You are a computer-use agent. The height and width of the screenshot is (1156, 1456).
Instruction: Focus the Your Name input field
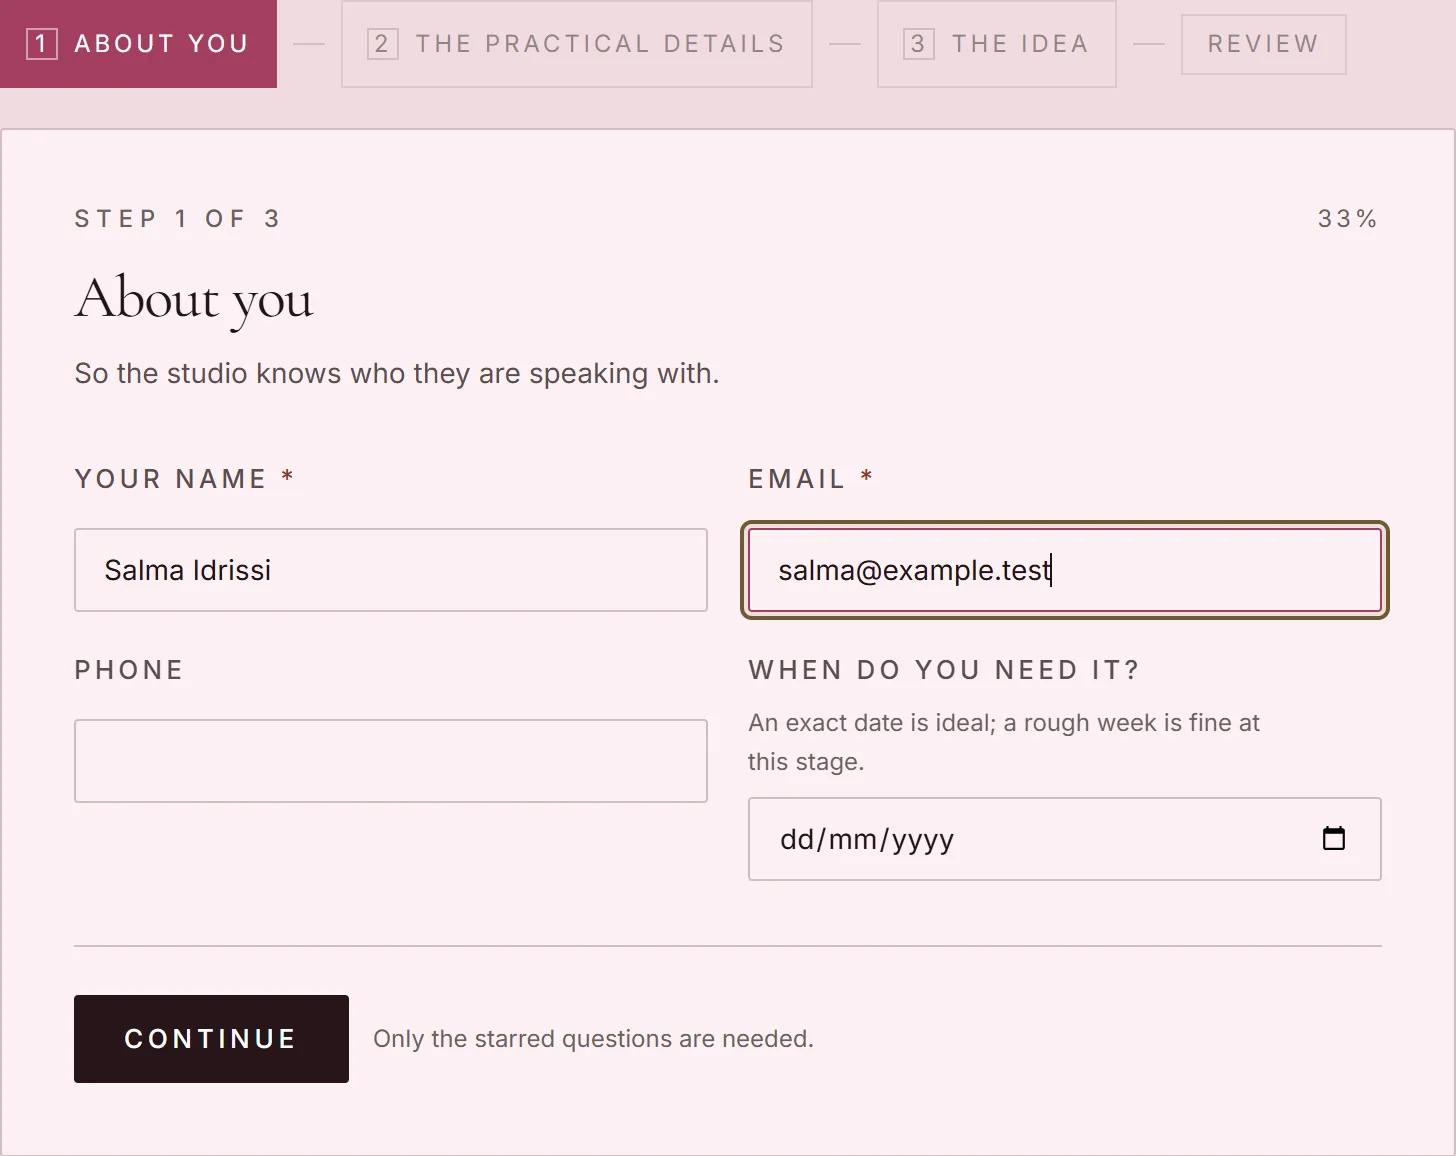pyautogui.click(x=390, y=570)
